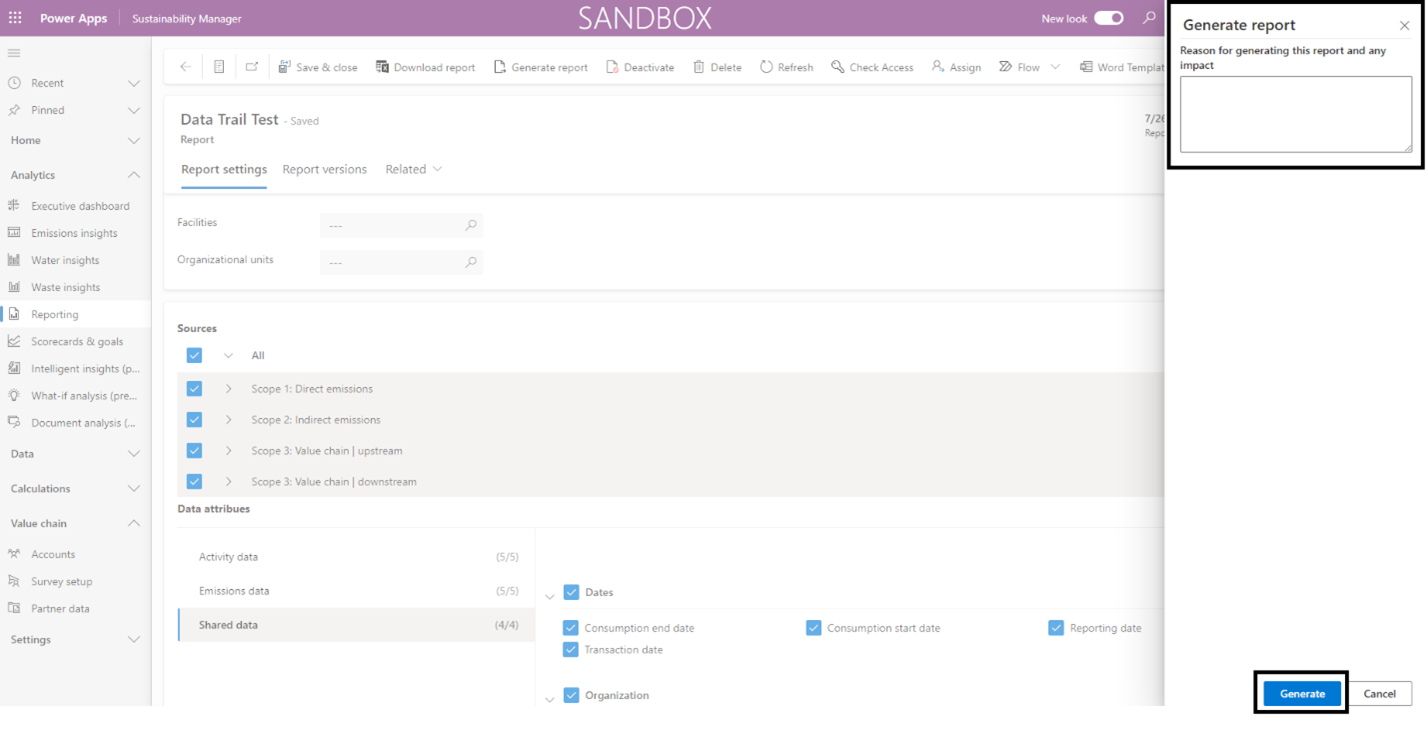Expand Scope 1: Direct emissions row

tap(228, 388)
